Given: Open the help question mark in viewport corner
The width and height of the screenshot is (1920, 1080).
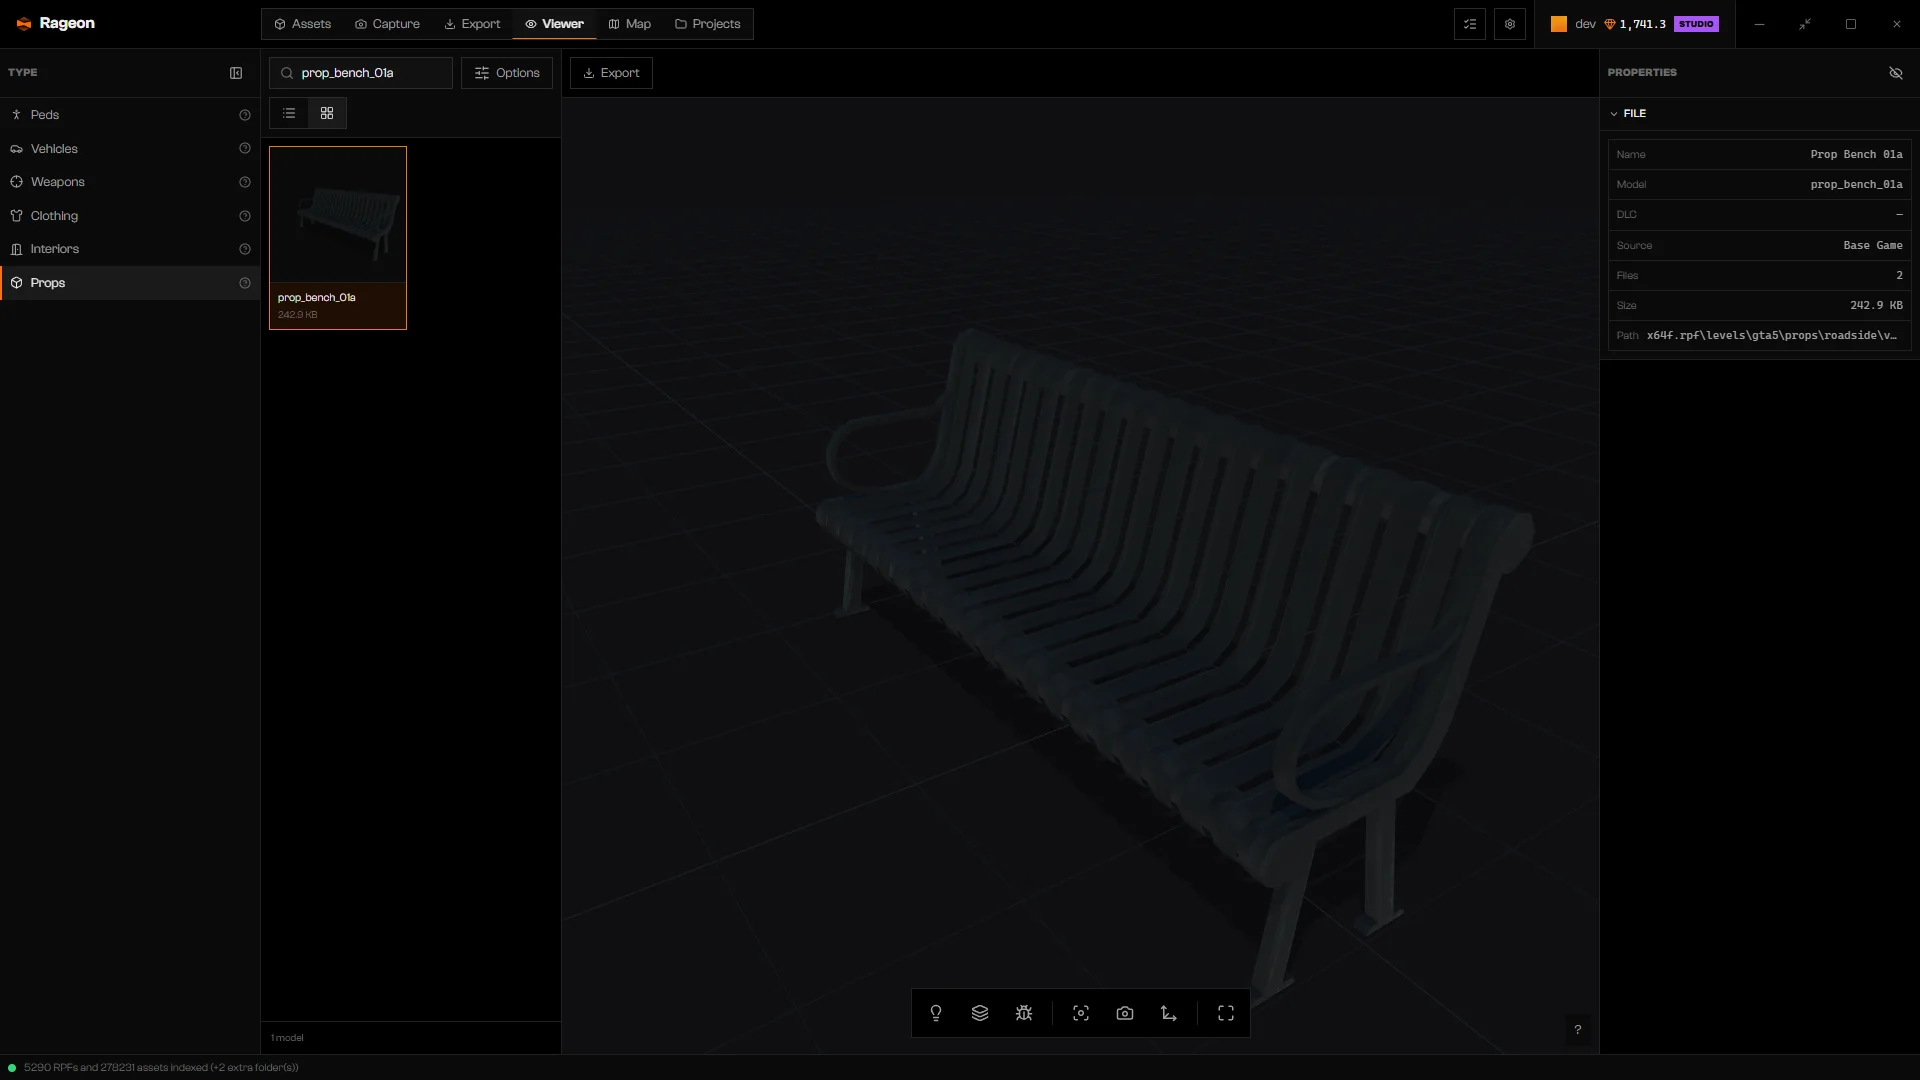Looking at the screenshot, I should click(1578, 1029).
